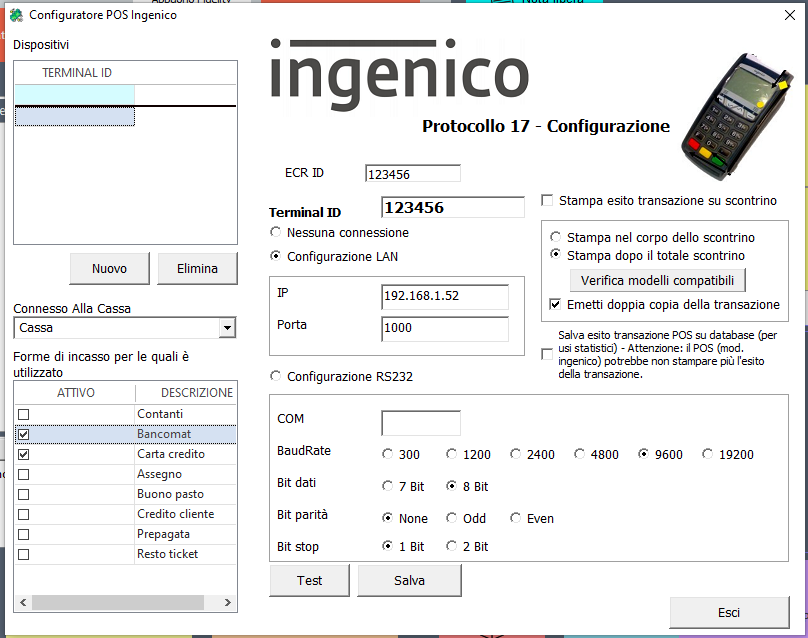This screenshot has height=638, width=808.
Task: Click the Nuovo button
Action: [x=109, y=268]
